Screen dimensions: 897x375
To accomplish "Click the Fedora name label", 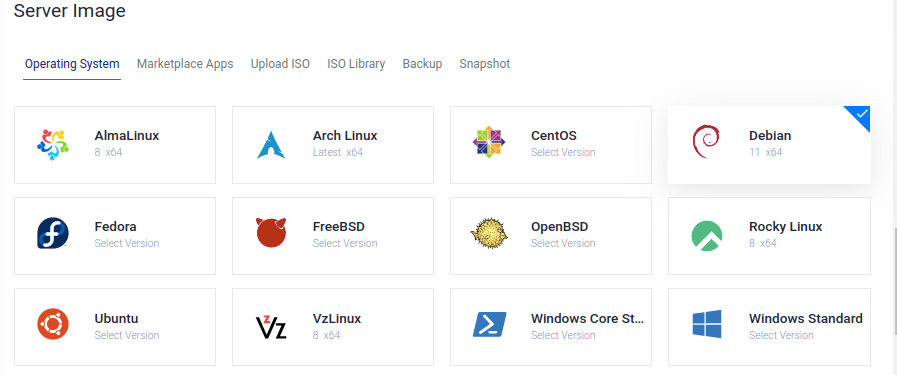I will tap(115, 227).
